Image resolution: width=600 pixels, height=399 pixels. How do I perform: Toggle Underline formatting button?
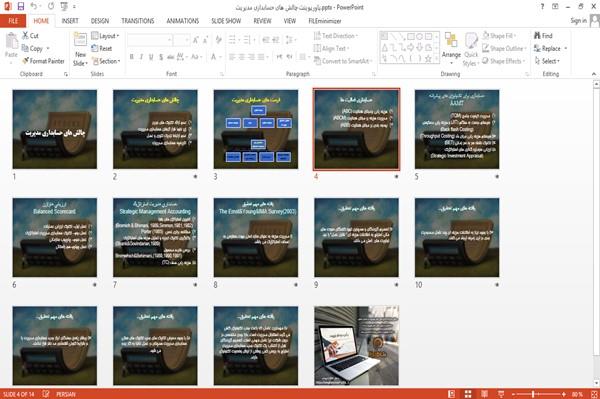[151, 57]
